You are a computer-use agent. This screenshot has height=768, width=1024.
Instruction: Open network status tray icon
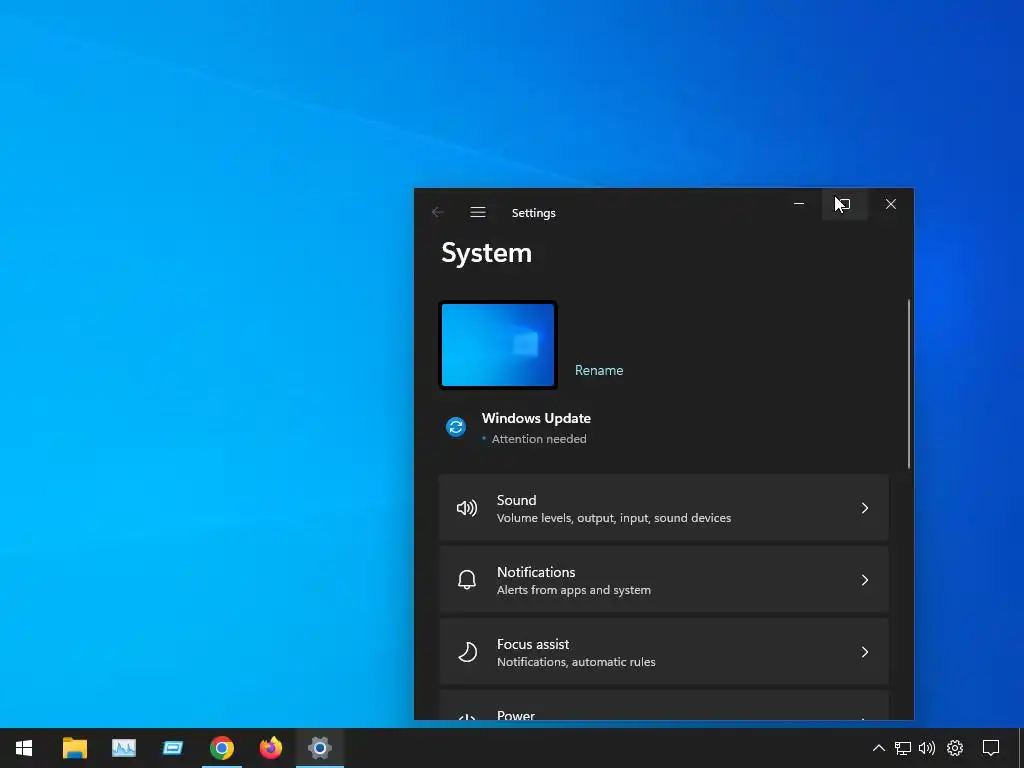[x=903, y=748]
